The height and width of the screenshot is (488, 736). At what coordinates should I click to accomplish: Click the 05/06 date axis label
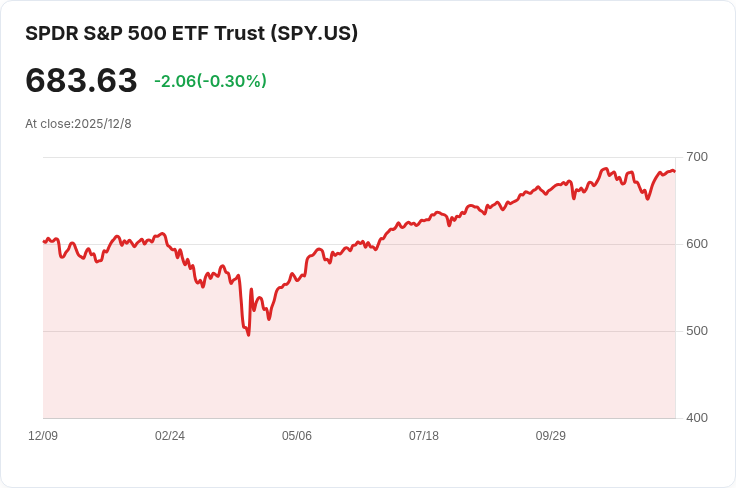[297, 436]
